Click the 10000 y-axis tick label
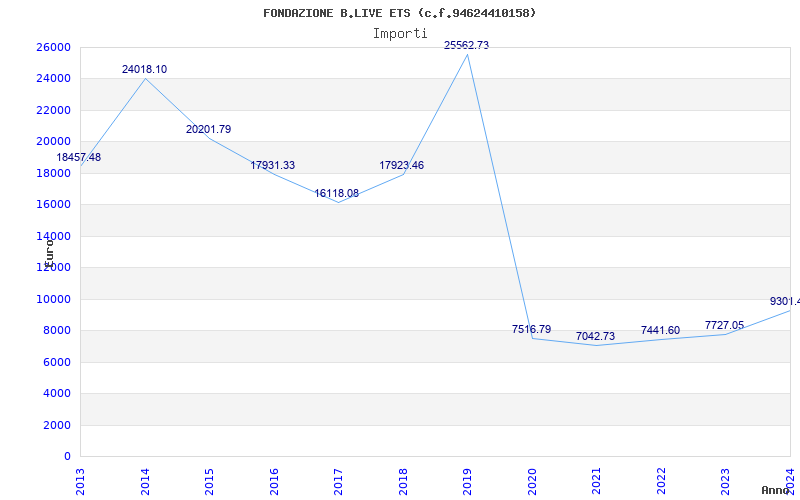The height and width of the screenshot is (500, 800). click(53, 299)
